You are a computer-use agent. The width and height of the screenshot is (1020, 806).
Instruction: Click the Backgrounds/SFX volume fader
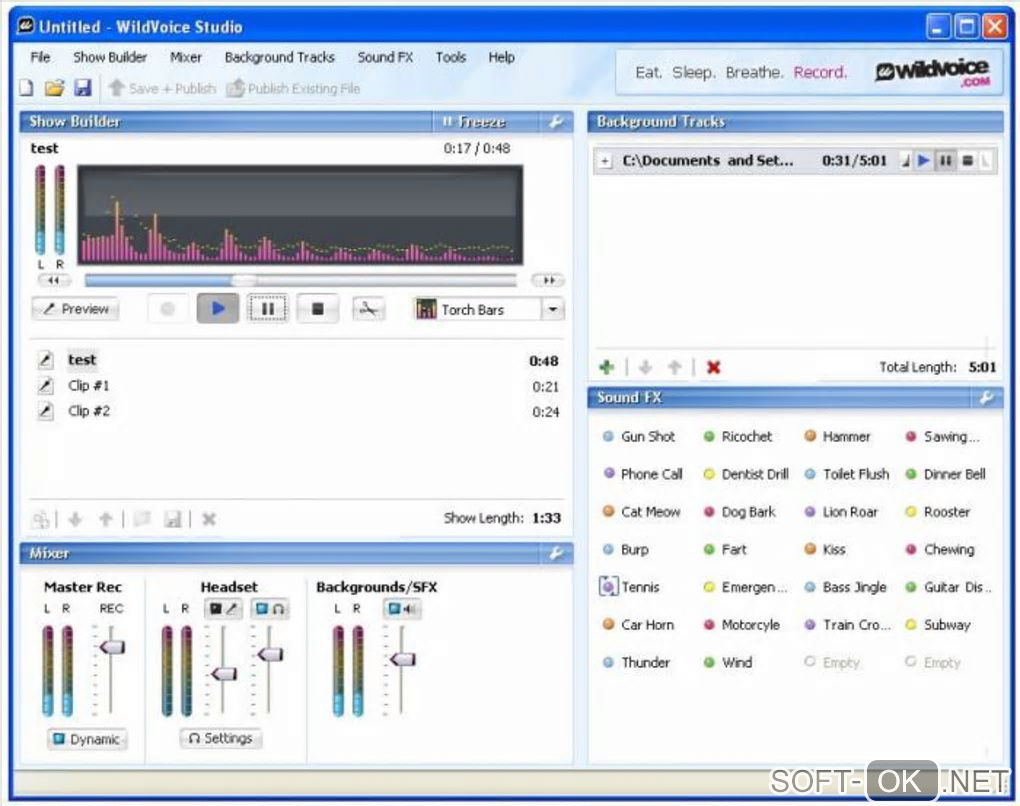[403, 659]
